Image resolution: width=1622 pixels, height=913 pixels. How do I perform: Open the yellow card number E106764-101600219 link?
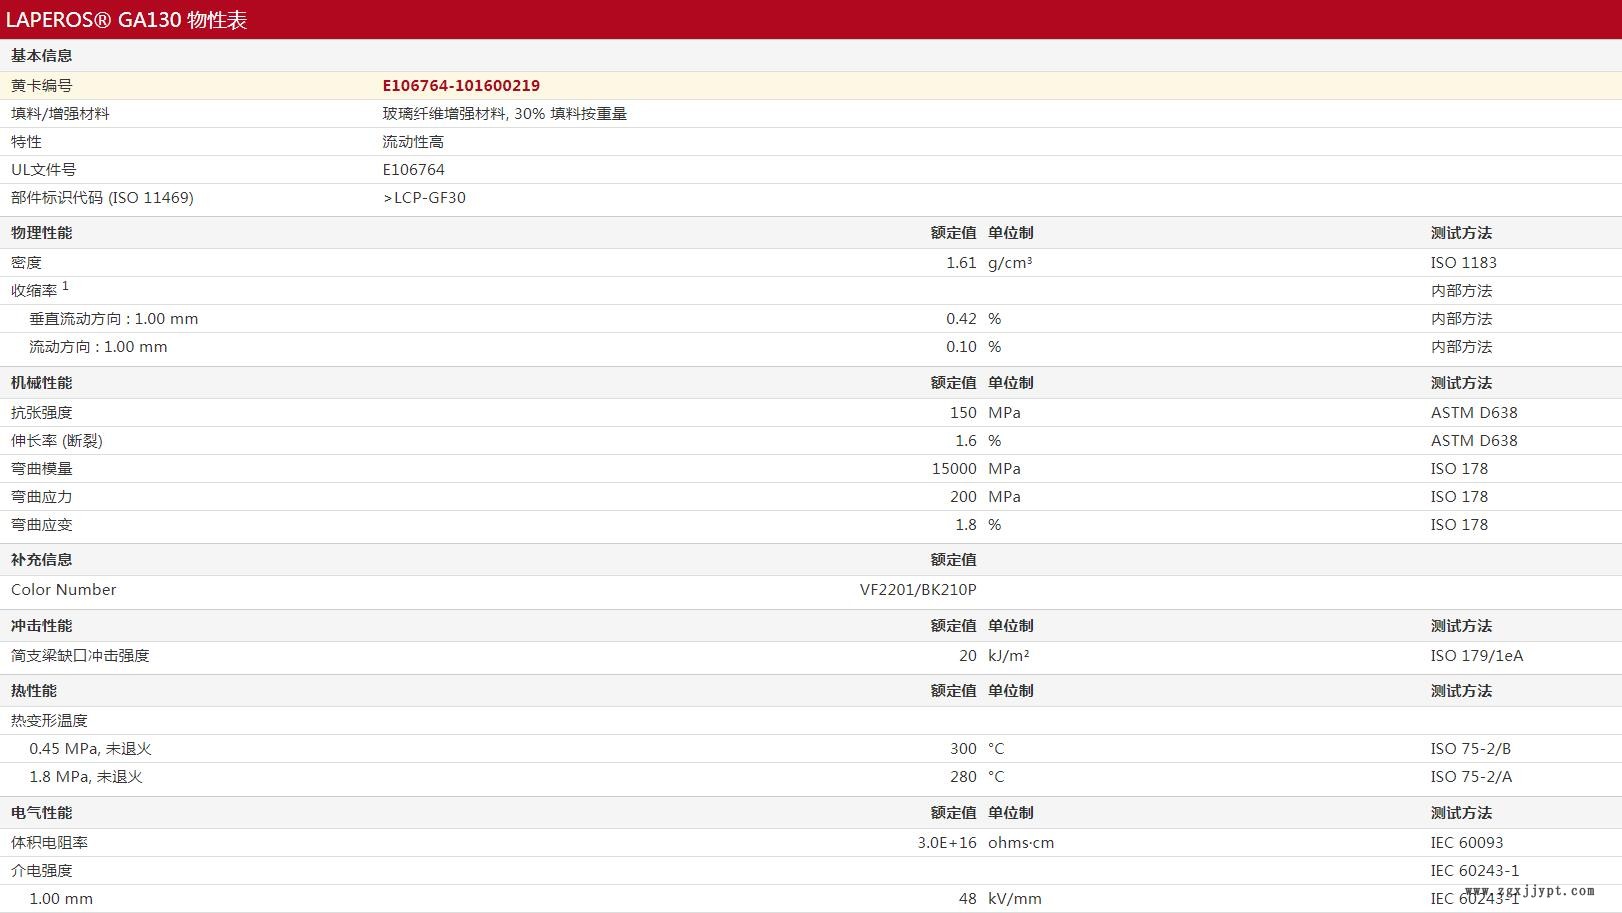[x=461, y=86]
